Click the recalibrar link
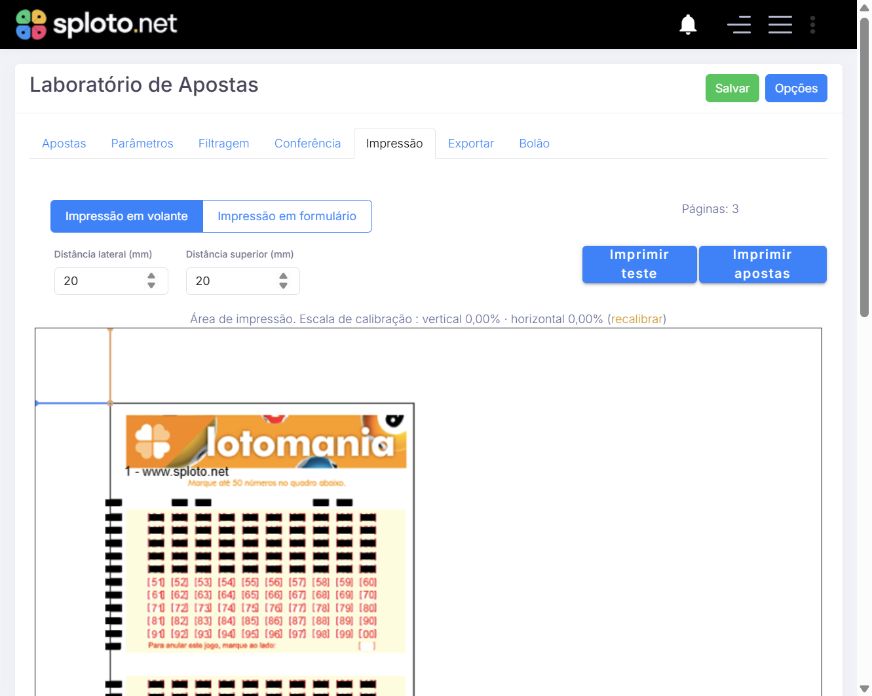Screen dimensions: 872x696 click(637, 319)
